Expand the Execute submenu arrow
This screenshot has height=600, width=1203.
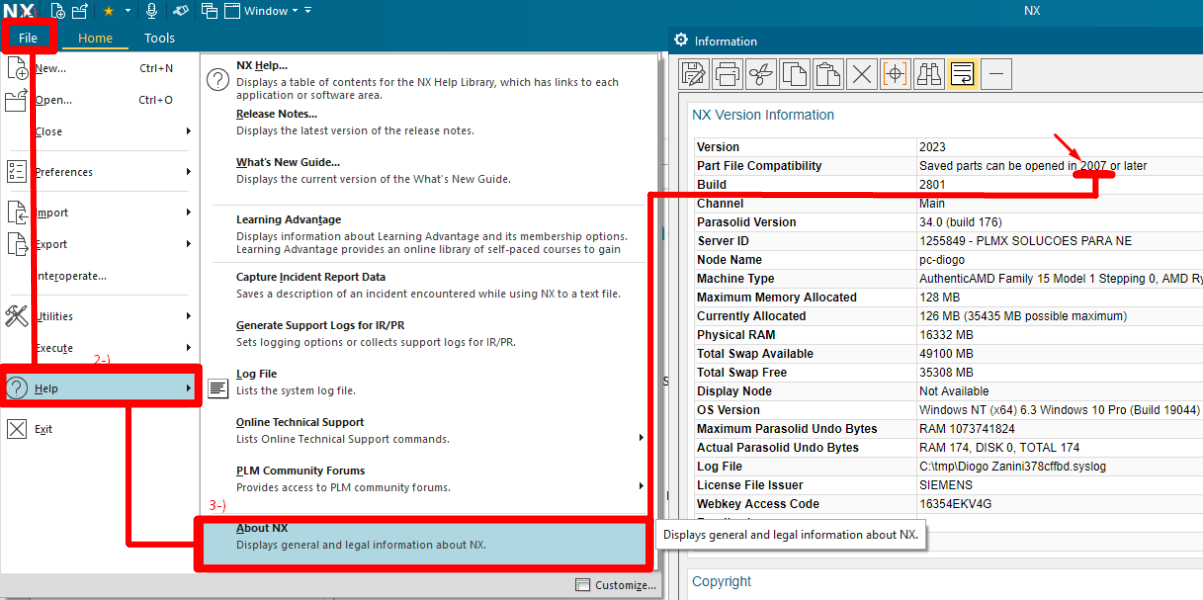(x=188, y=348)
